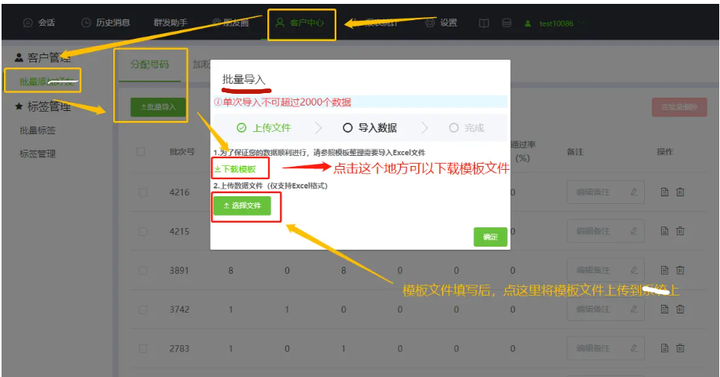Expand the test10086 user dropdown
Image resolution: width=720 pixels, height=377 pixels.
(x=555, y=23)
